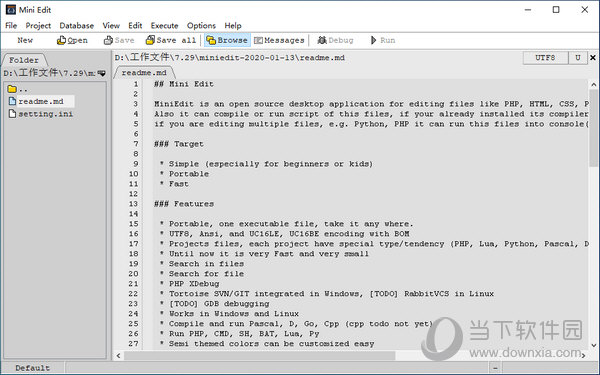Go to parent folder '..' item
This screenshot has width=600, height=375.
click(x=18, y=89)
